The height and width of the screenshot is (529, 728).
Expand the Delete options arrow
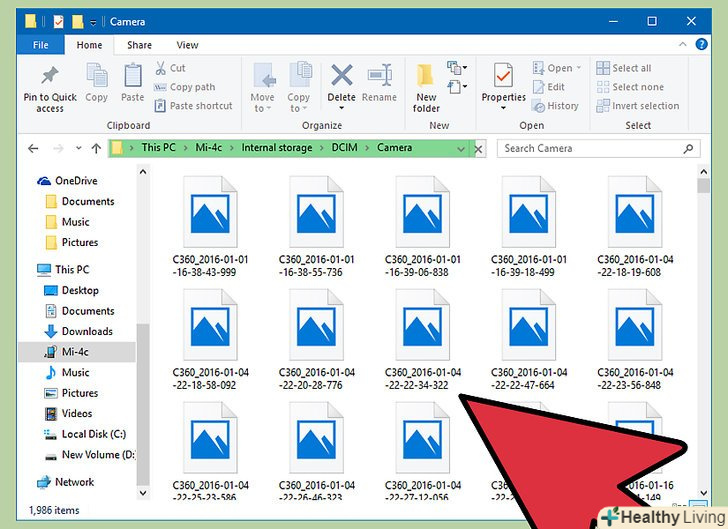342,108
